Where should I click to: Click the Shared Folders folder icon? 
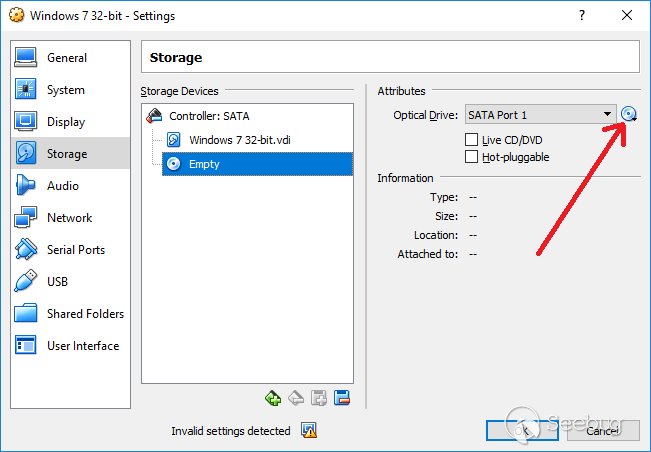pyautogui.click(x=26, y=313)
